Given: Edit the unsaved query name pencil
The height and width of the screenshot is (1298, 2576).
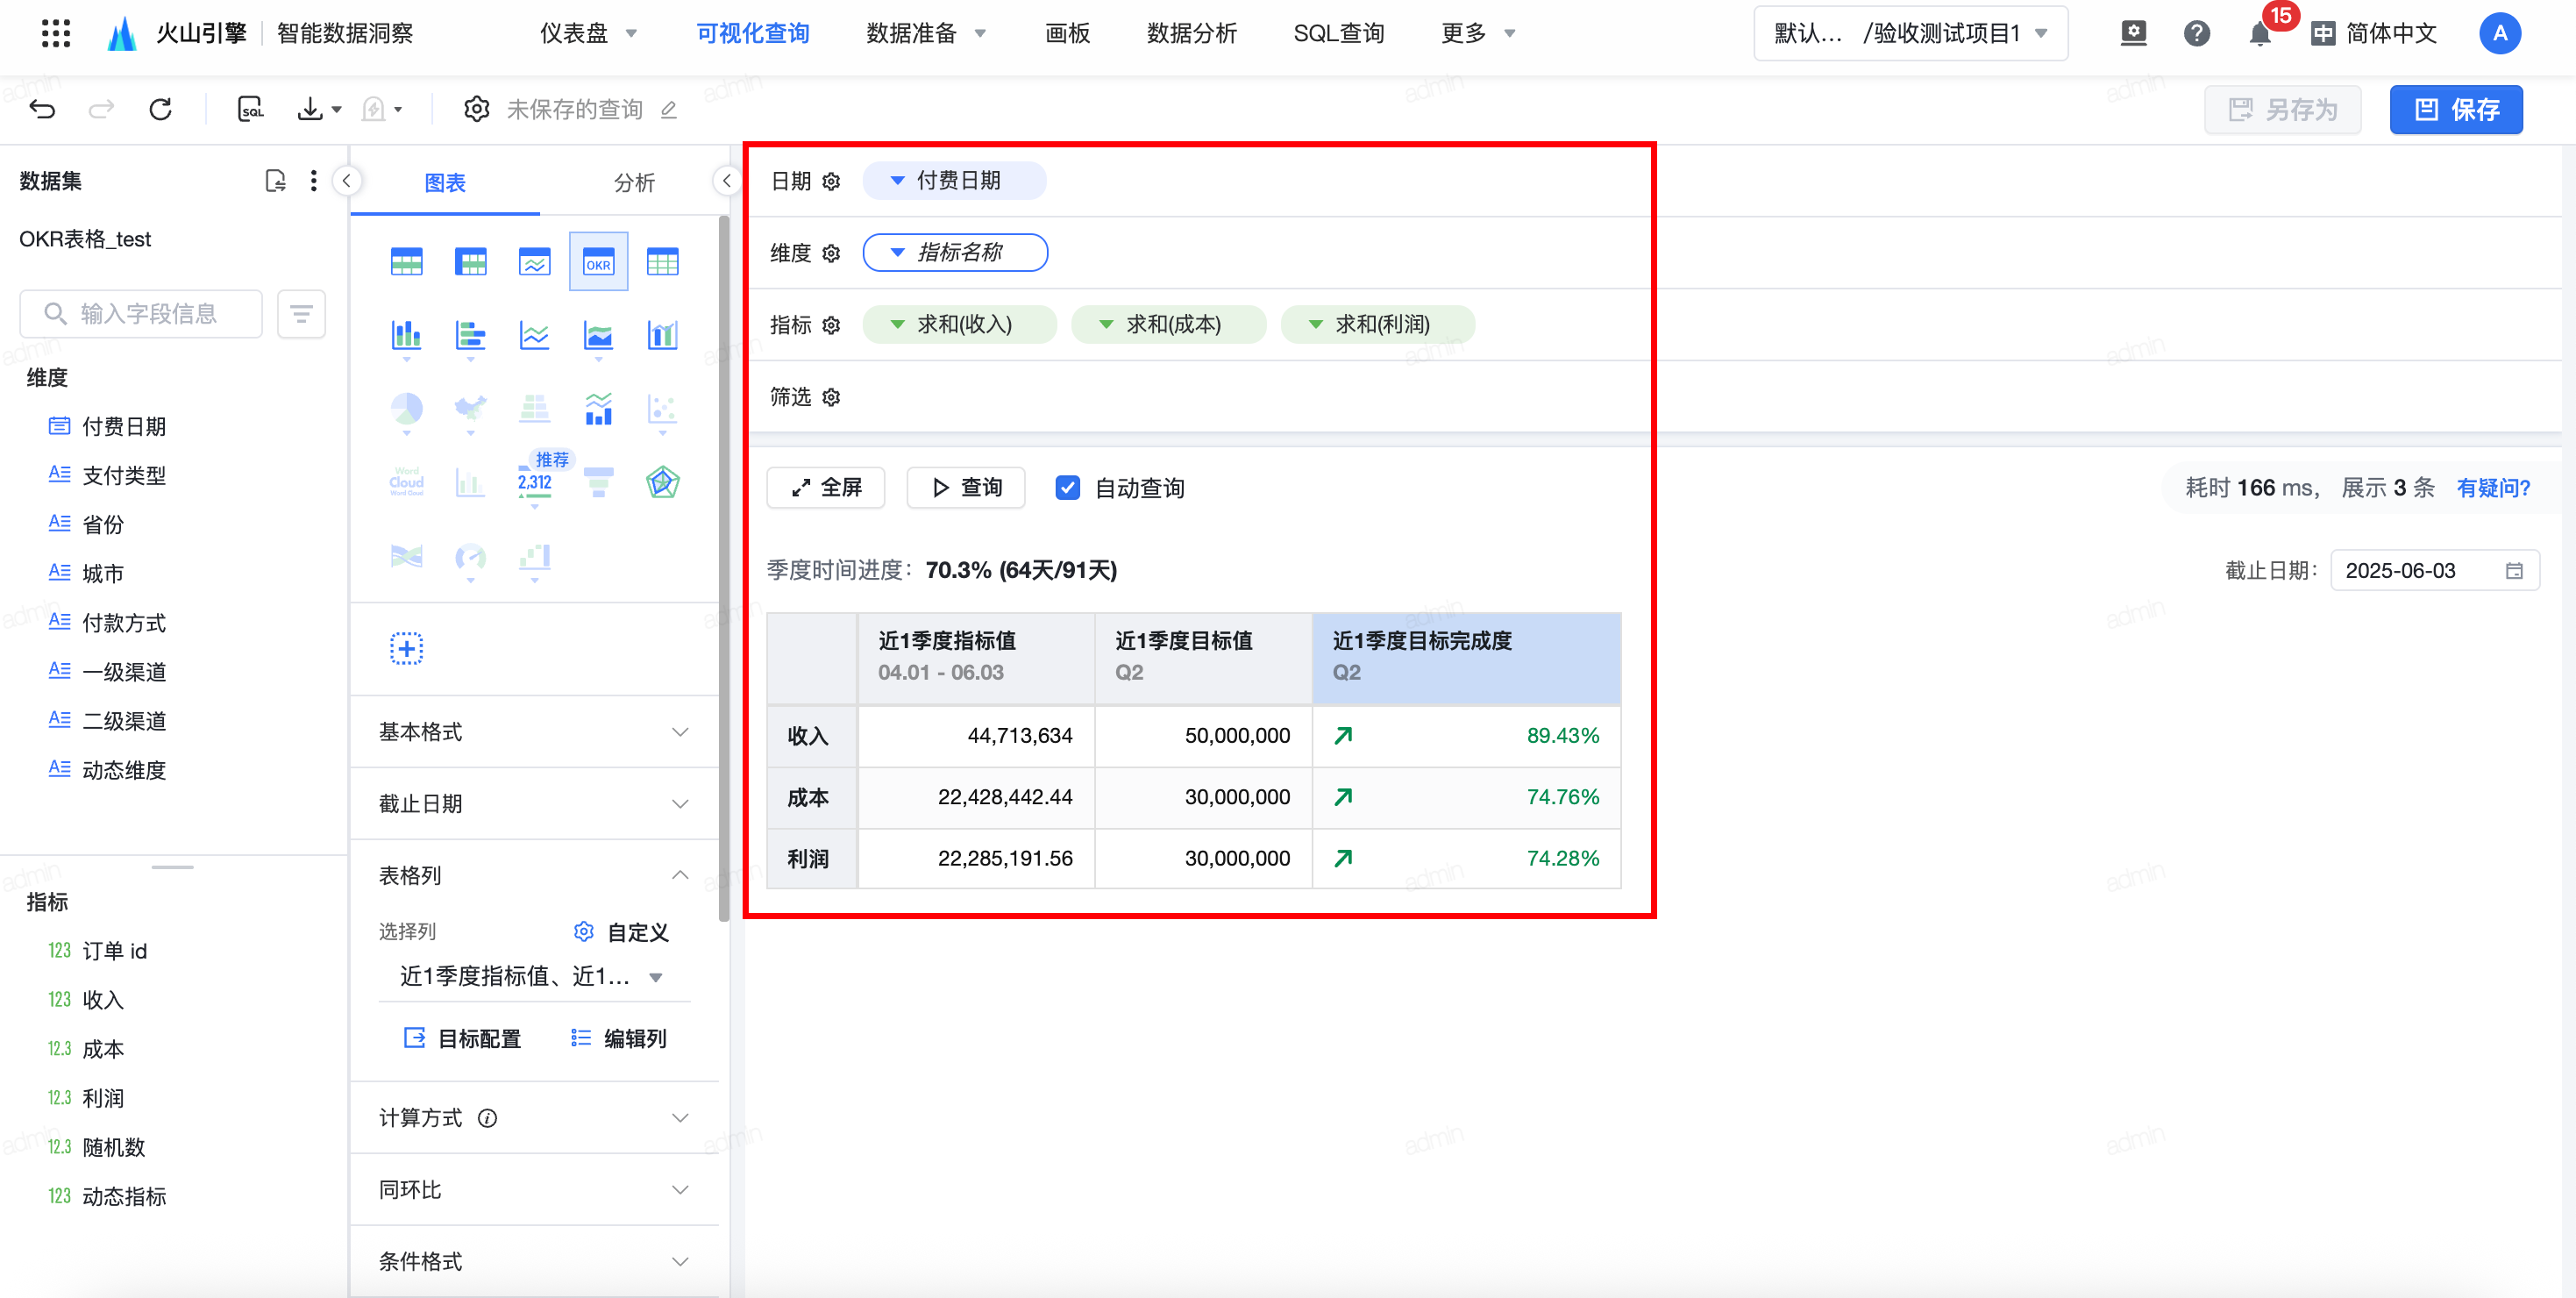Looking at the screenshot, I should coord(669,110).
